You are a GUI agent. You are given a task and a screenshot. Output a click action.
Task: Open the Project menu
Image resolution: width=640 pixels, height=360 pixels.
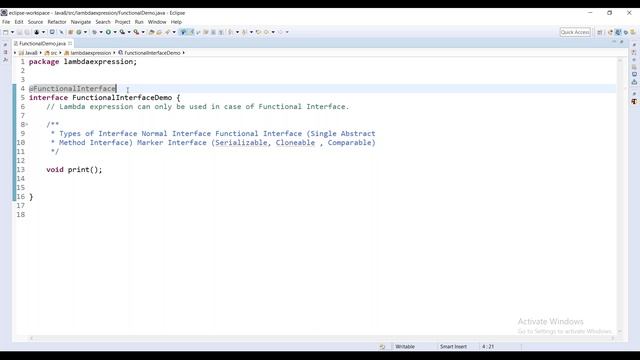tap(122, 22)
